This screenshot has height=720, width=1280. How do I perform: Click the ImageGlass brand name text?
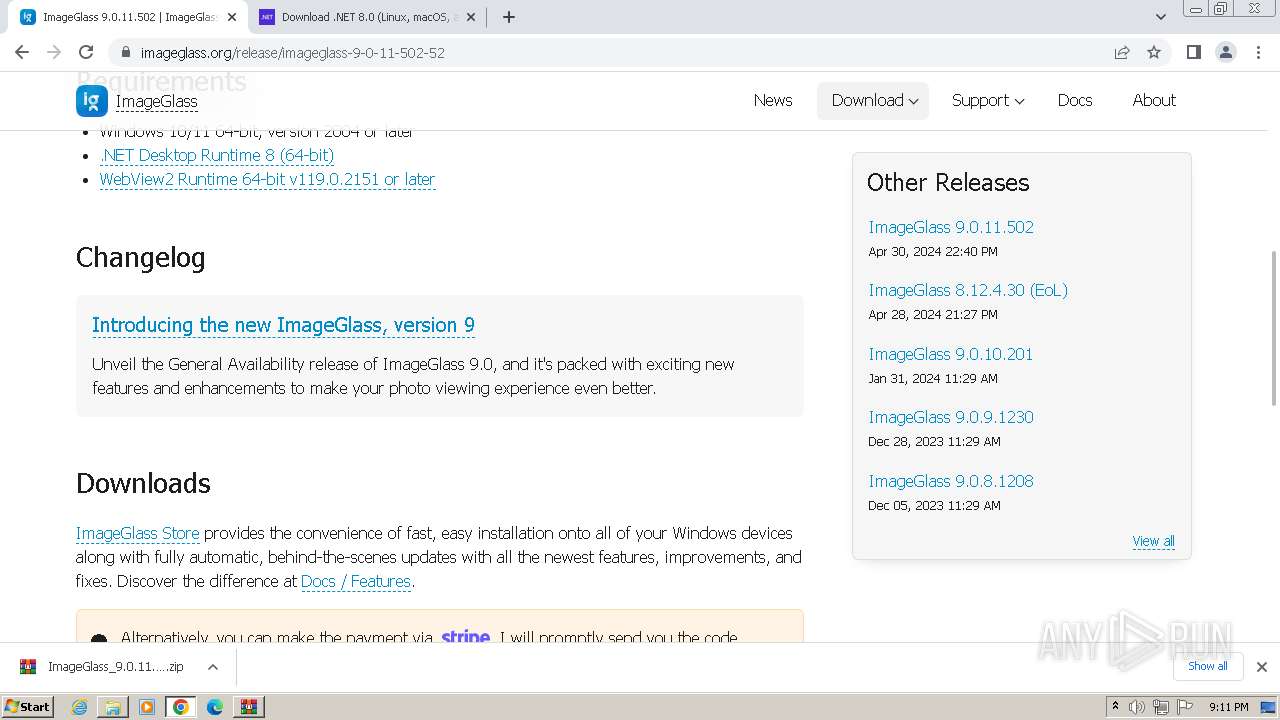(x=156, y=101)
